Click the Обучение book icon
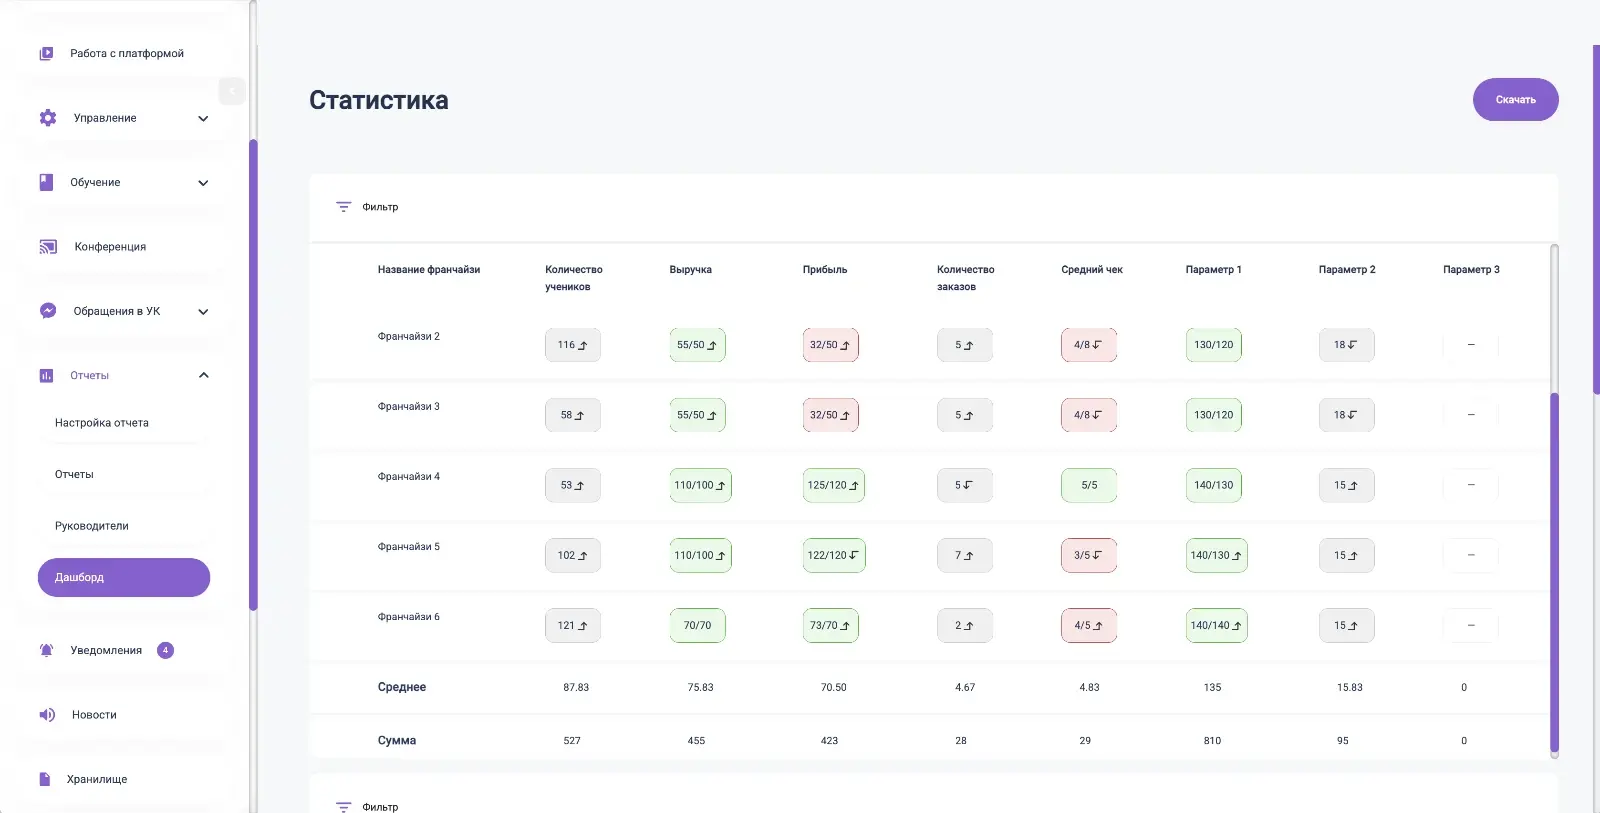1600x813 pixels. [46, 182]
